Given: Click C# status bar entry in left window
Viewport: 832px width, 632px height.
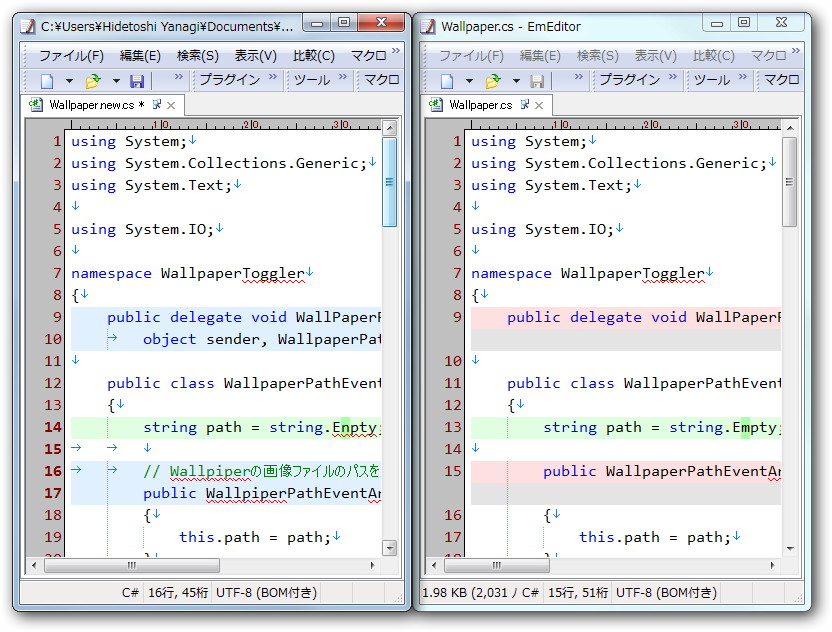Looking at the screenshot, I should click(130, 593).
